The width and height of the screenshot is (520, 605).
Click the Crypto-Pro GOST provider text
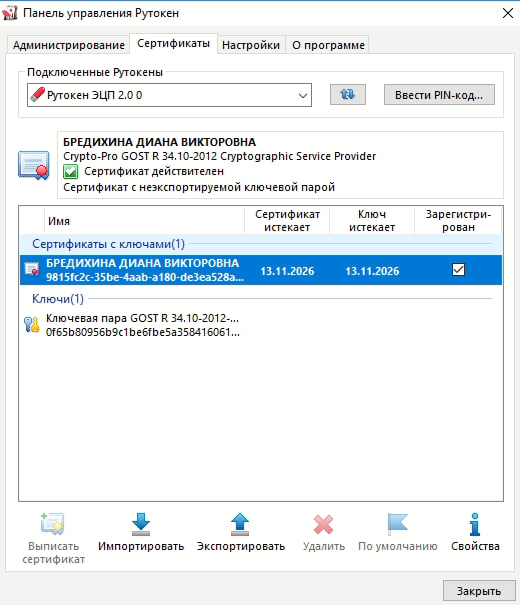pyautogui.click(x=219, y=156)
